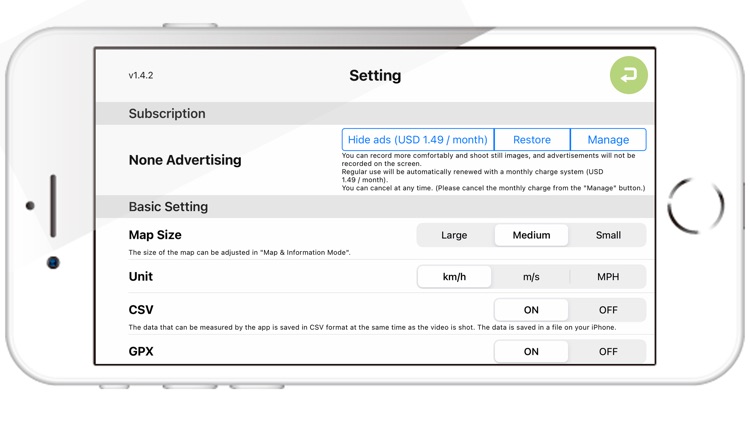
Task: Tap the green back arrow icon
Action: pos(629,75)
